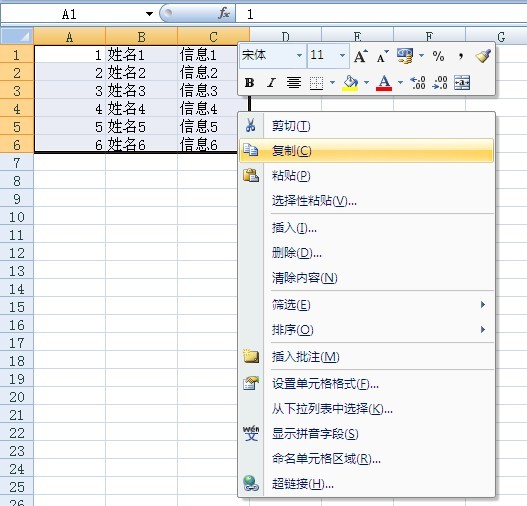Click the Format Cells icon
527x506 pixels.
click(251, 383)
